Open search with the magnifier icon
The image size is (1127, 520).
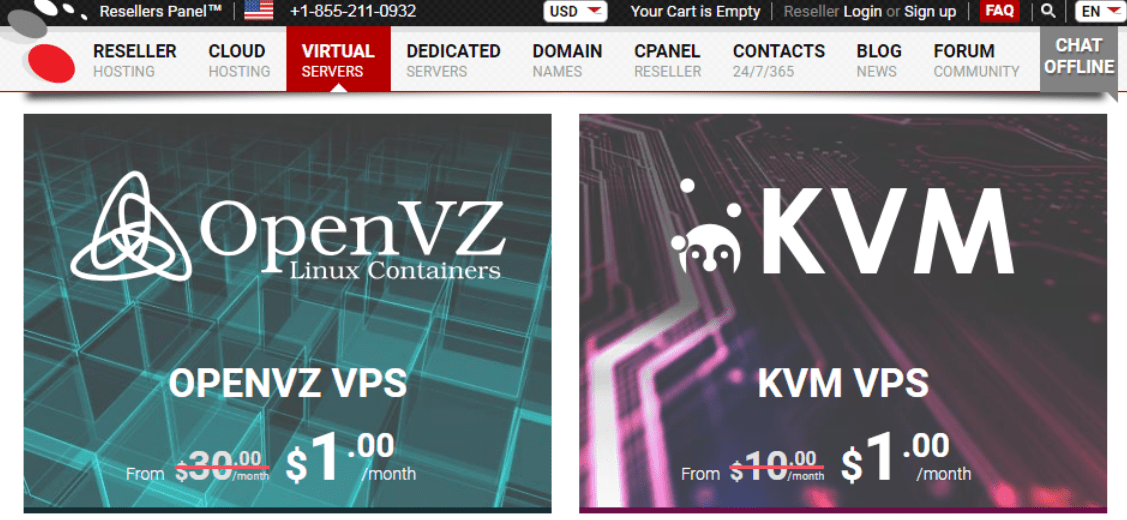click(x=1049, y=11)
